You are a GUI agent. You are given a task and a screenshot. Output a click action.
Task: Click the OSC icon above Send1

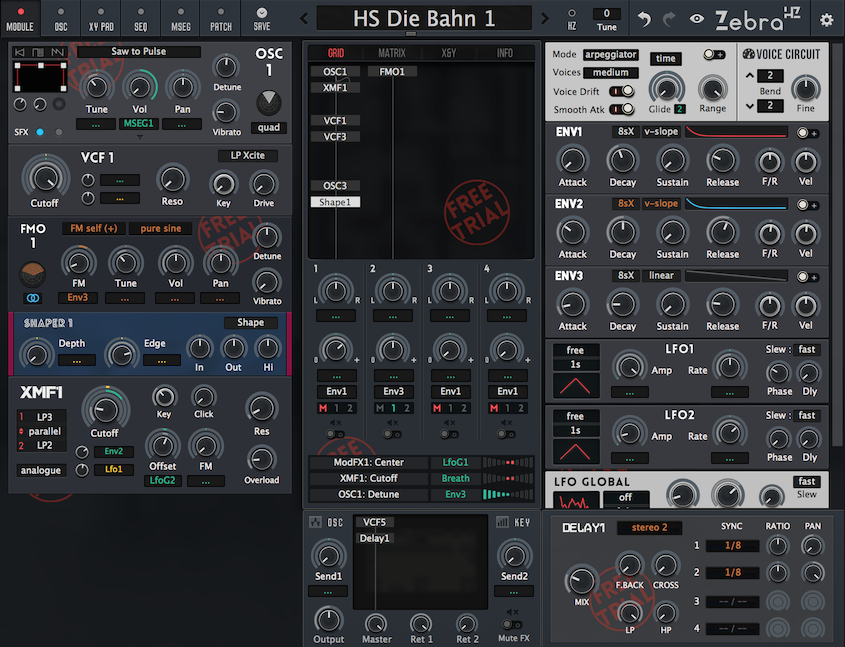pos(315,521)
